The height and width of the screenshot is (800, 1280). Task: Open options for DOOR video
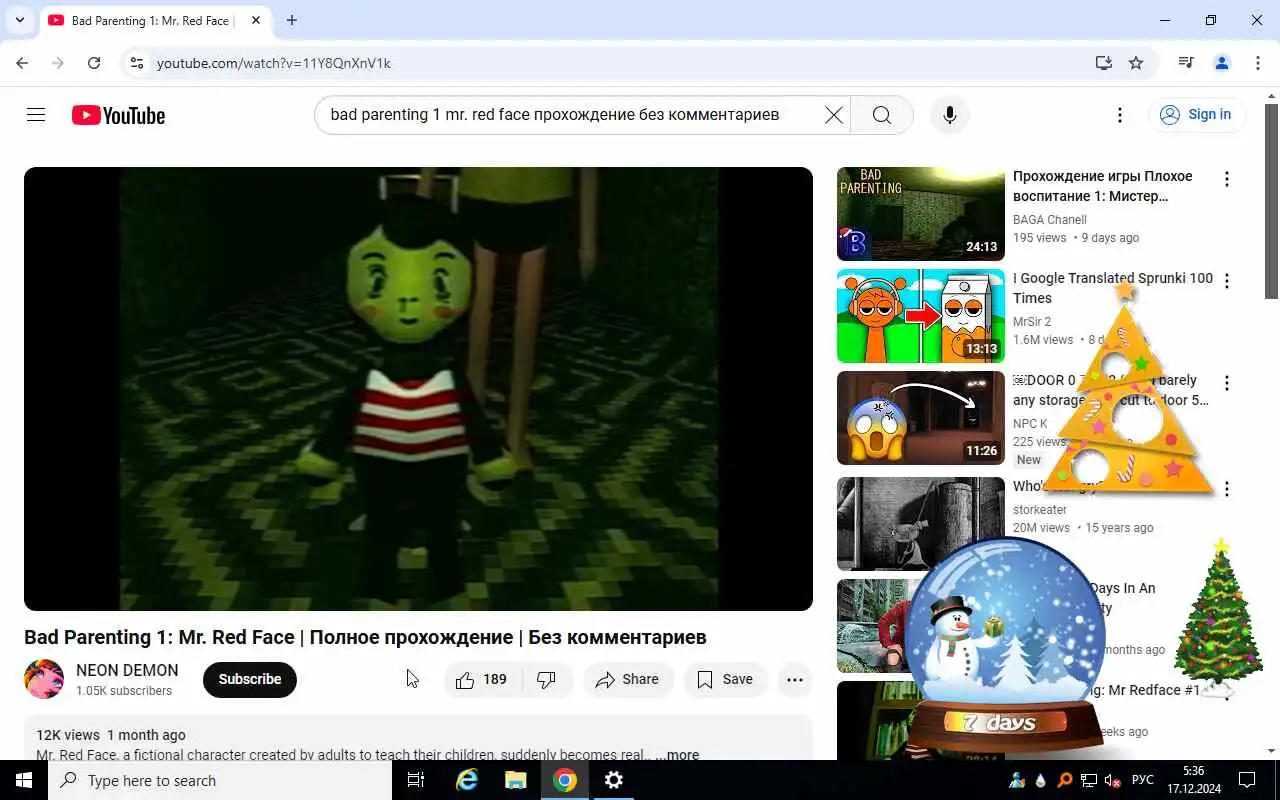[1227, 383]
